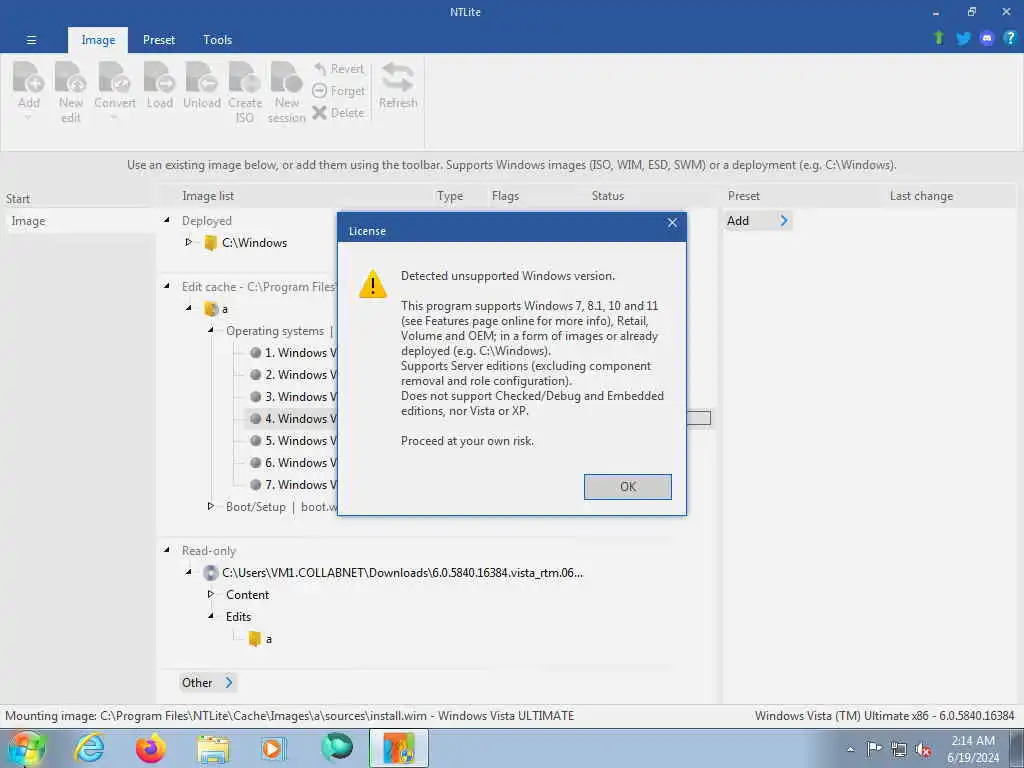The height and width of the screenshot is (768, 1024).
Task: Open the Twitter link icon
Action: click(x=963, y=39)
